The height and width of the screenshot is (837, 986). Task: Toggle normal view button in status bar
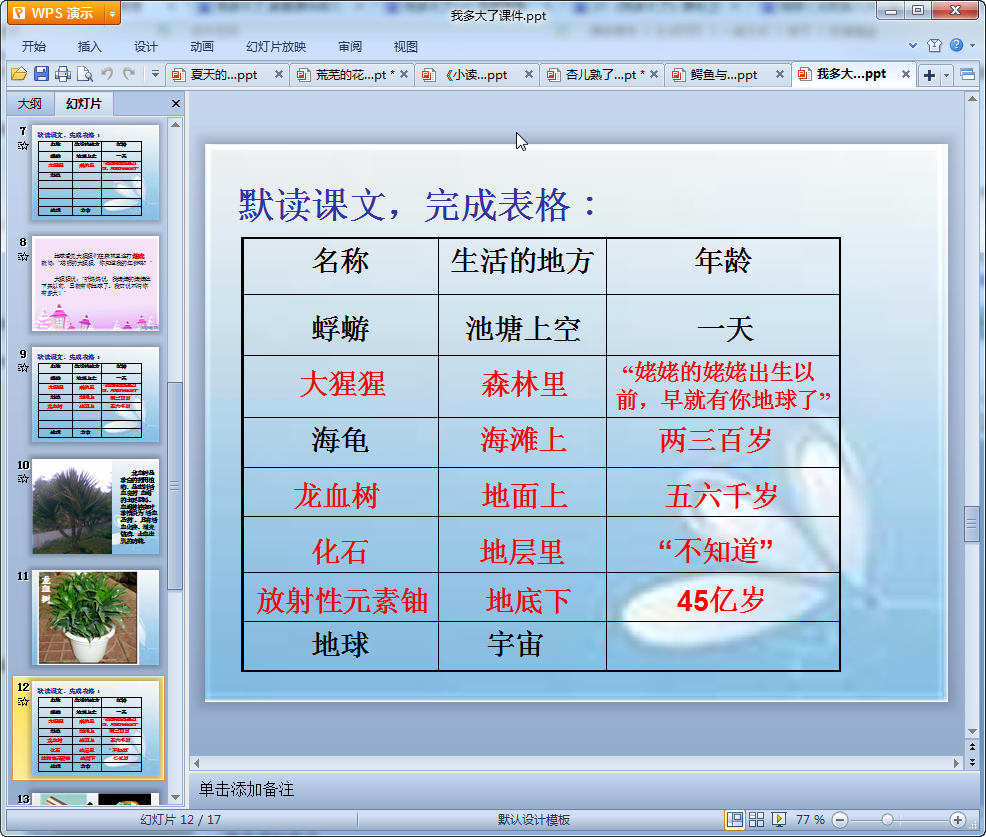tap(735, 819)
